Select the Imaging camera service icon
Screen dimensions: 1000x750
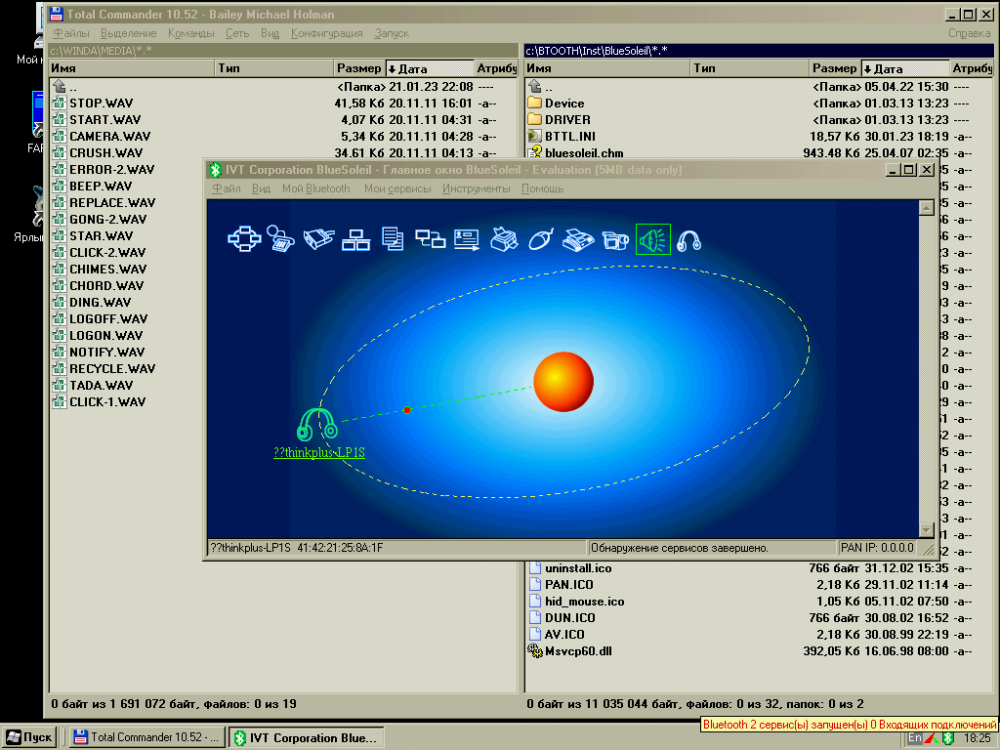point(615,239)
